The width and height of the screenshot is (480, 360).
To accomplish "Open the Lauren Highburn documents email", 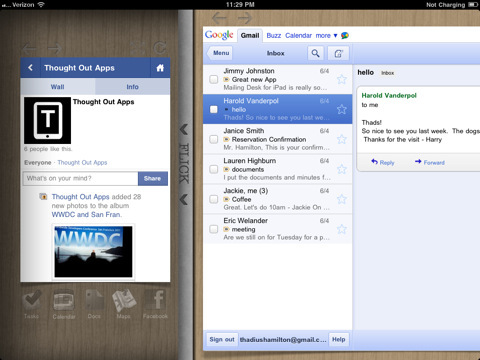I will point(278,169).
